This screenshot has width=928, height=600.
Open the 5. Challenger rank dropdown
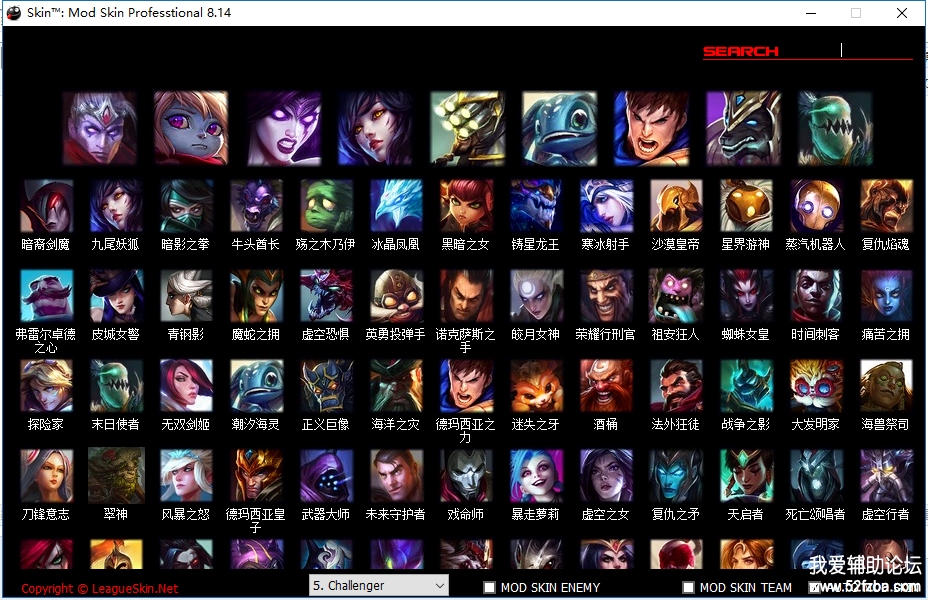click(x=379, y=585)
